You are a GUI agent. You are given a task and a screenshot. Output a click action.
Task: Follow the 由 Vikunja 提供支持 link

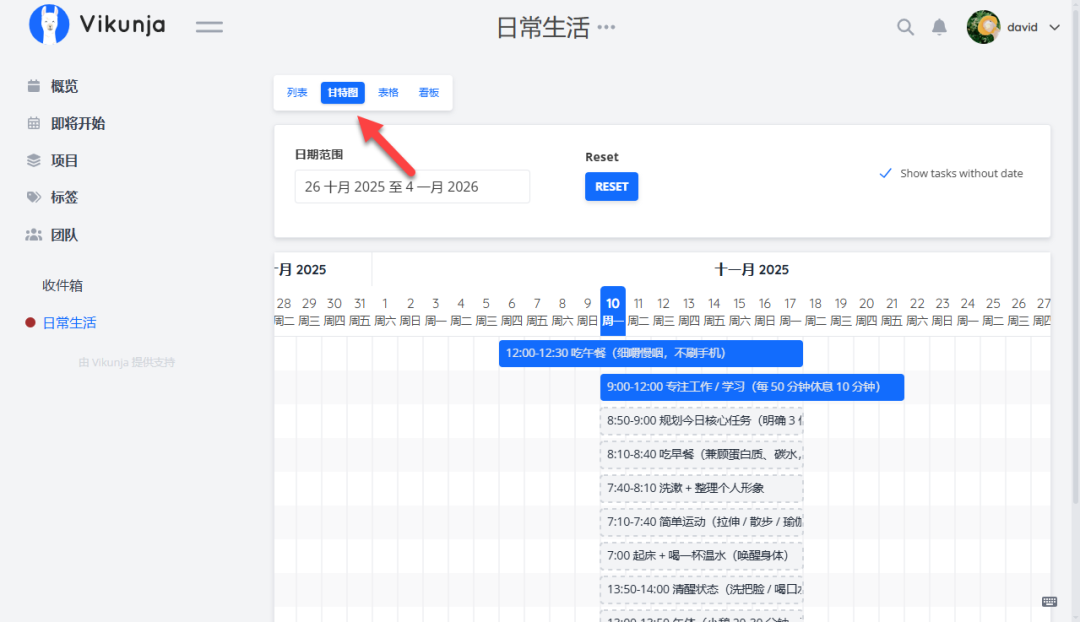127,362
